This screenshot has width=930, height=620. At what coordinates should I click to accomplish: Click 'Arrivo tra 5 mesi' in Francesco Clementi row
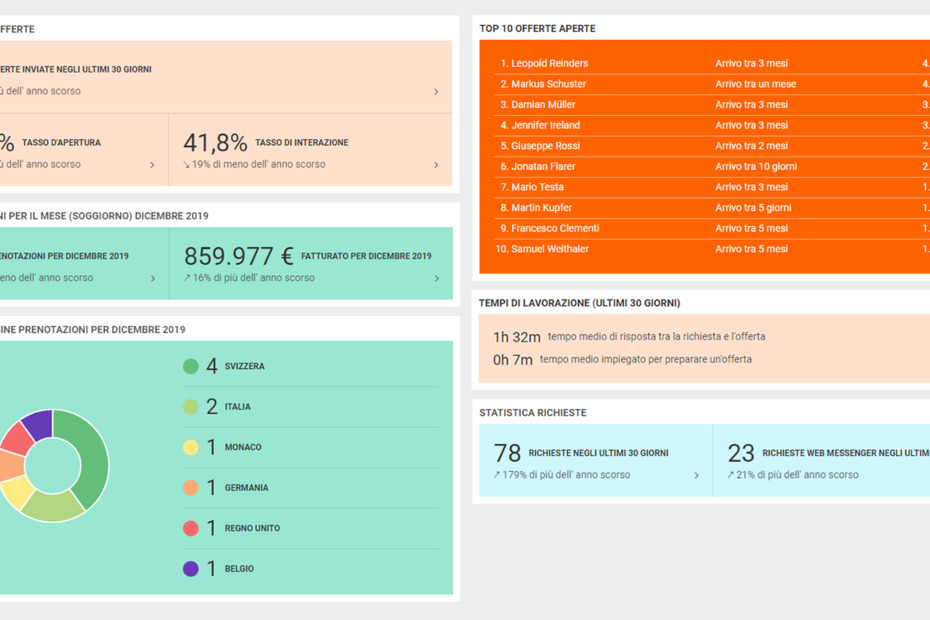point(751,228)
